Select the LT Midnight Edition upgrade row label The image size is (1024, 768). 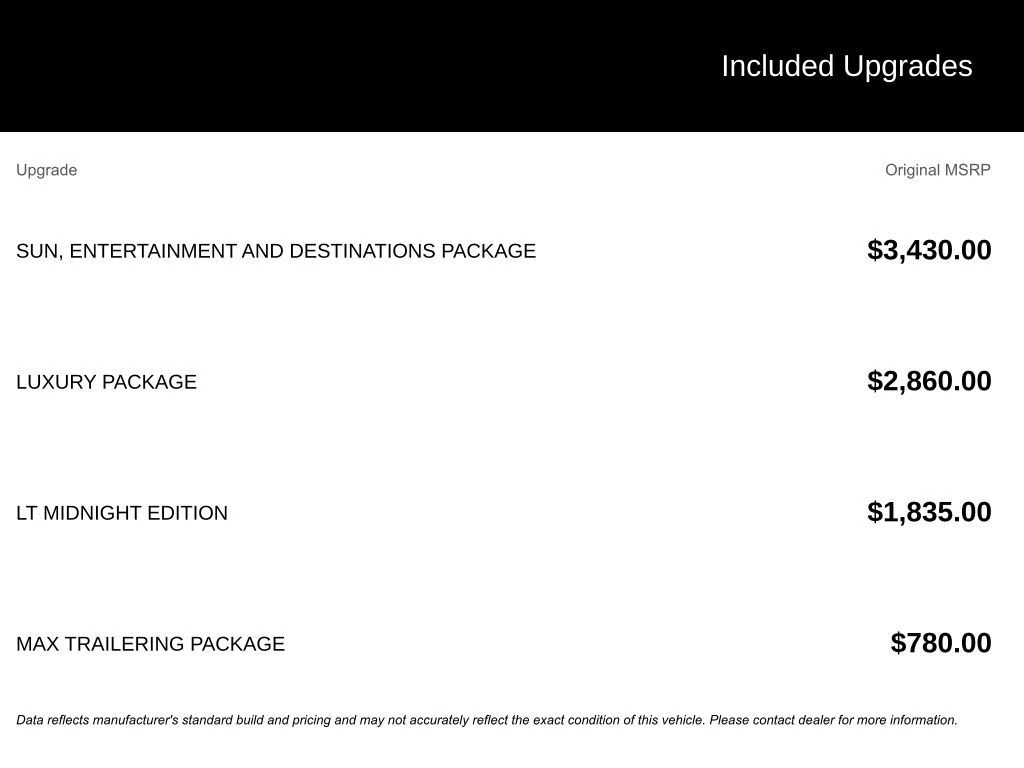pyautogui.click(x=122, y=513)
